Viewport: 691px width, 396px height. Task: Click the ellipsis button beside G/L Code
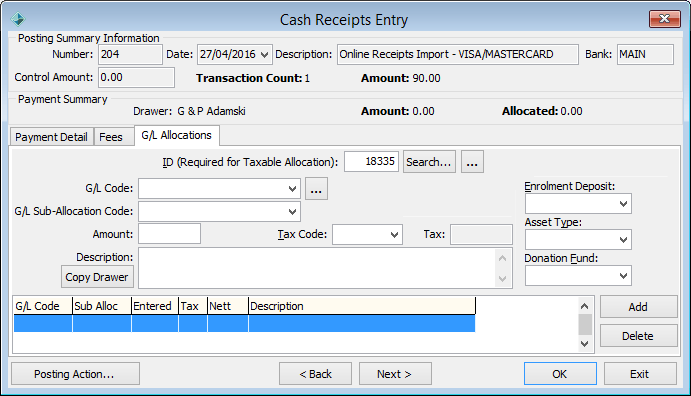tap(316, 189)
